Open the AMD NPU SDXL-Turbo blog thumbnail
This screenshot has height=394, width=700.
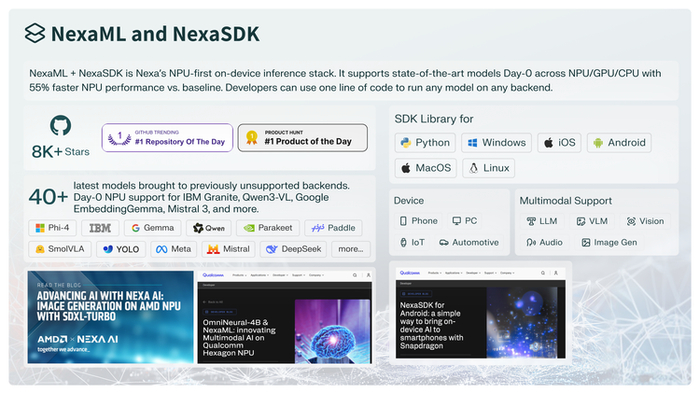(x=111, y=317)
